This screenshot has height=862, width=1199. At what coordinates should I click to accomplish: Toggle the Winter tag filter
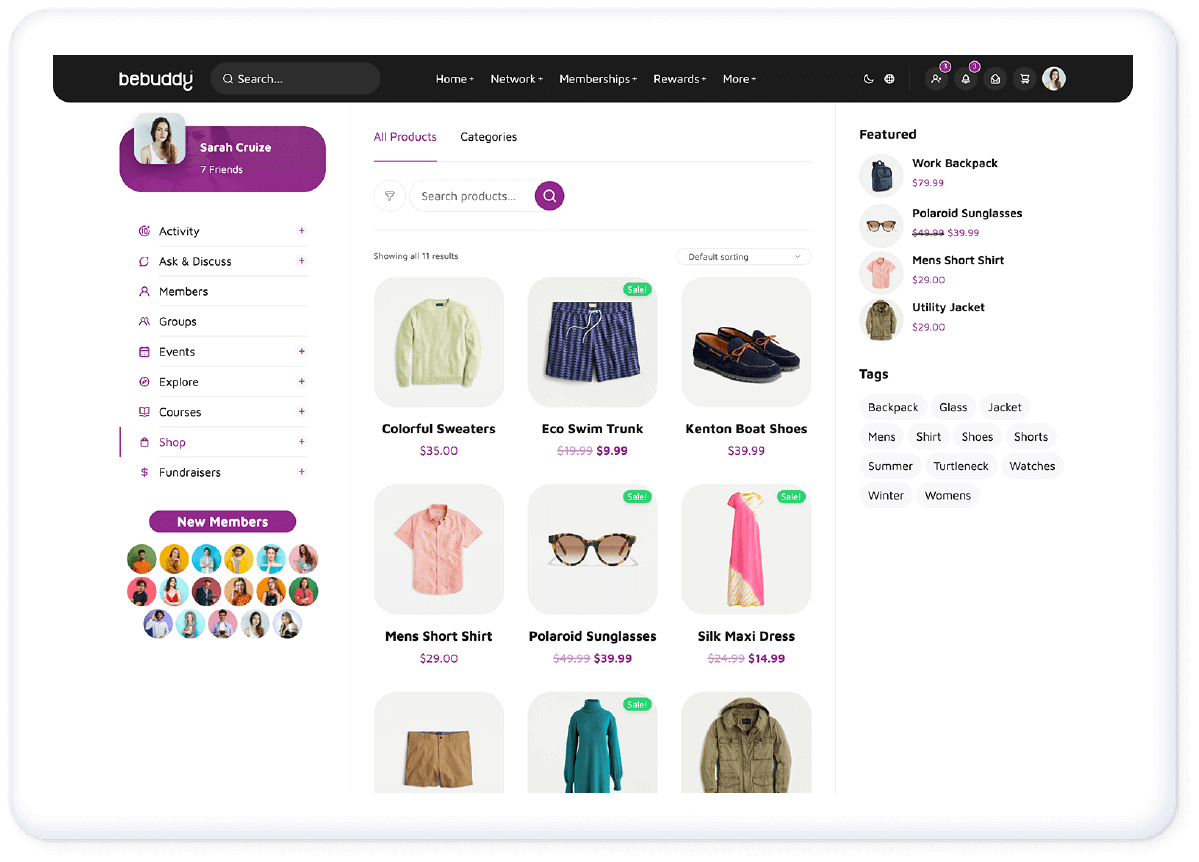[x=885, y=495]
